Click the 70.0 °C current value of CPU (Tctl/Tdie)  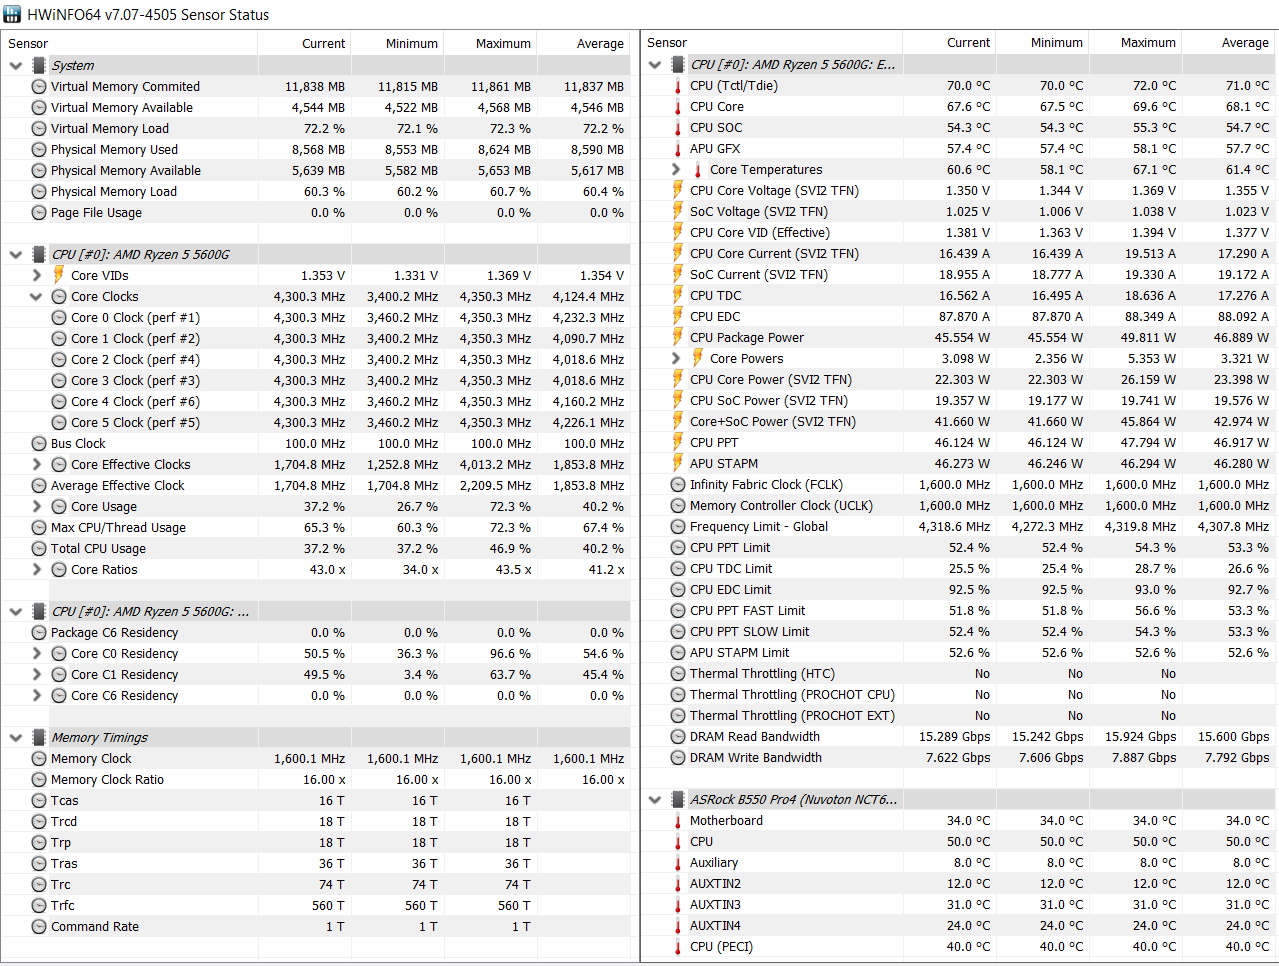point(968,85)
